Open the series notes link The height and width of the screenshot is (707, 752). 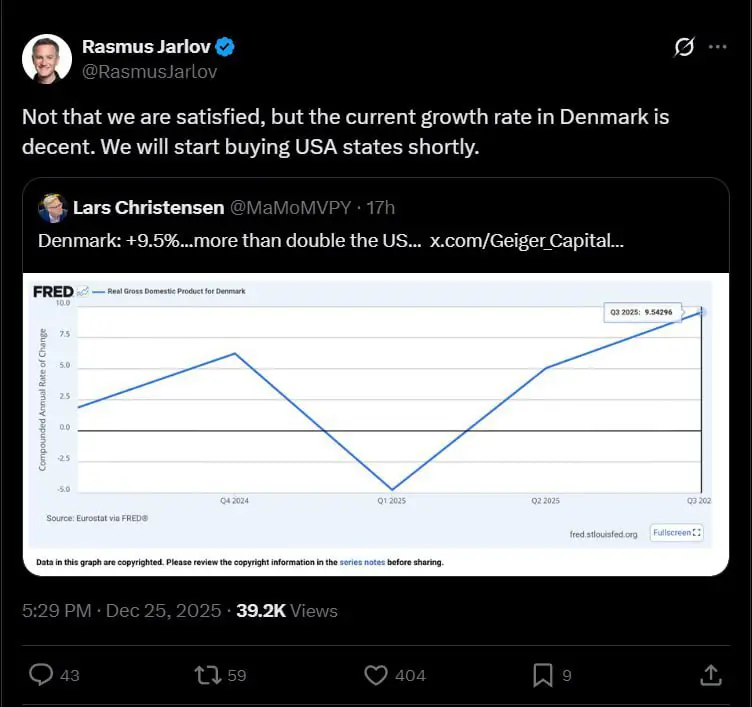(361, 563)
